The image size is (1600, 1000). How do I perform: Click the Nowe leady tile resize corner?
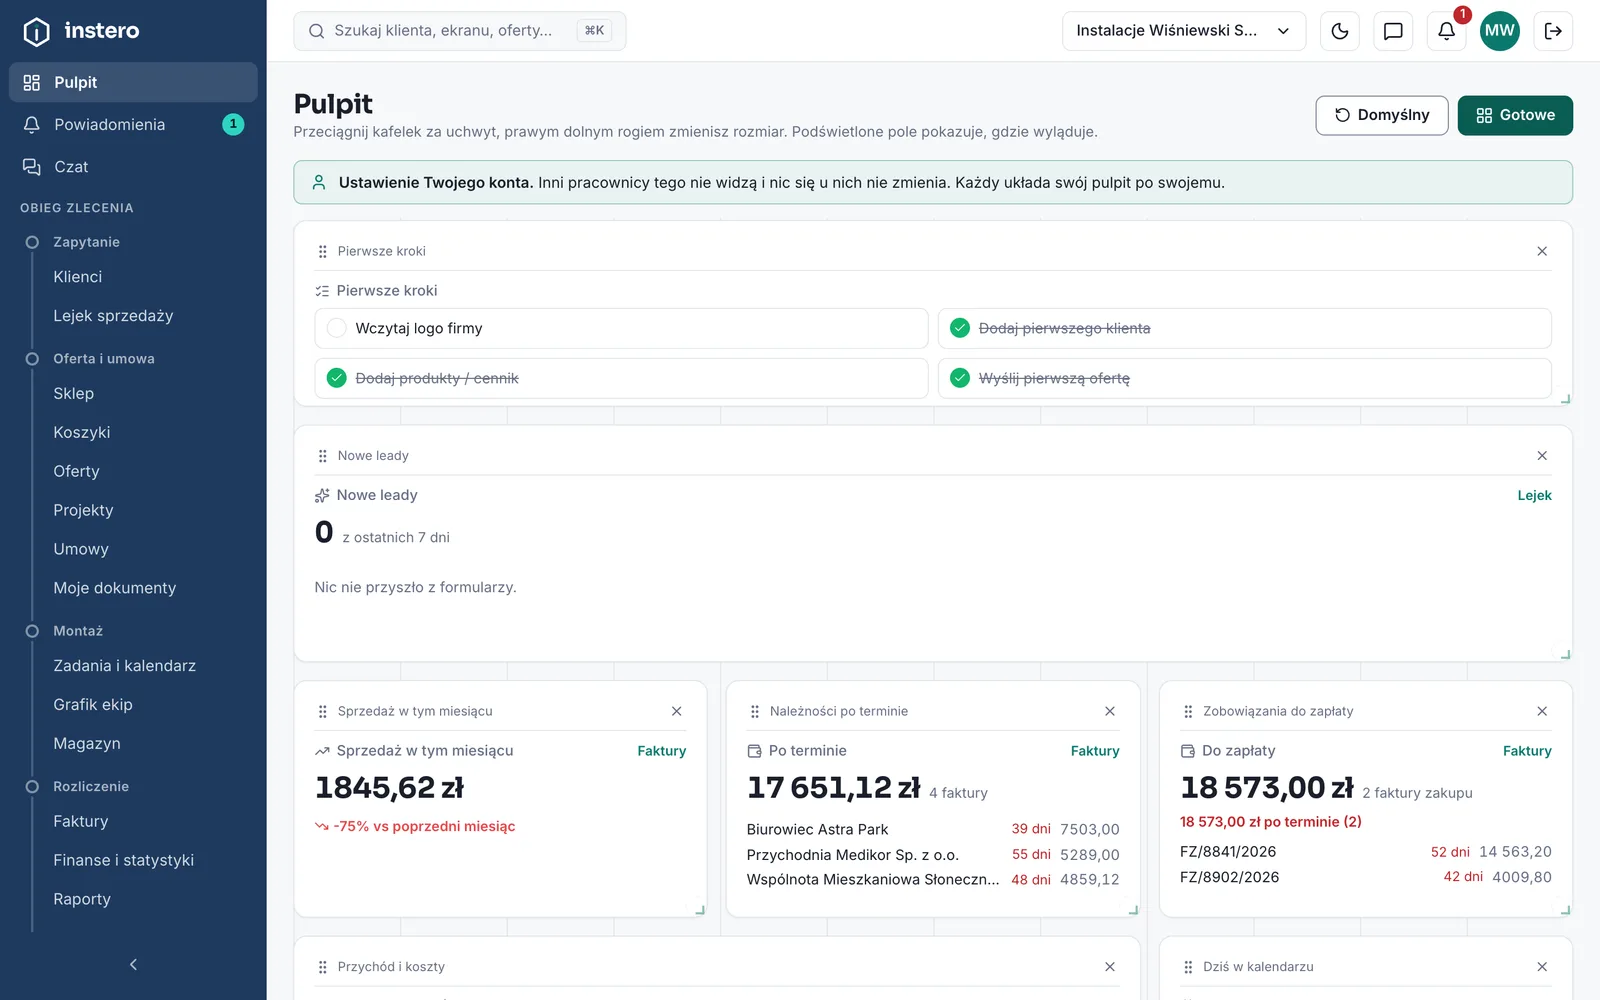[1565, 654]
